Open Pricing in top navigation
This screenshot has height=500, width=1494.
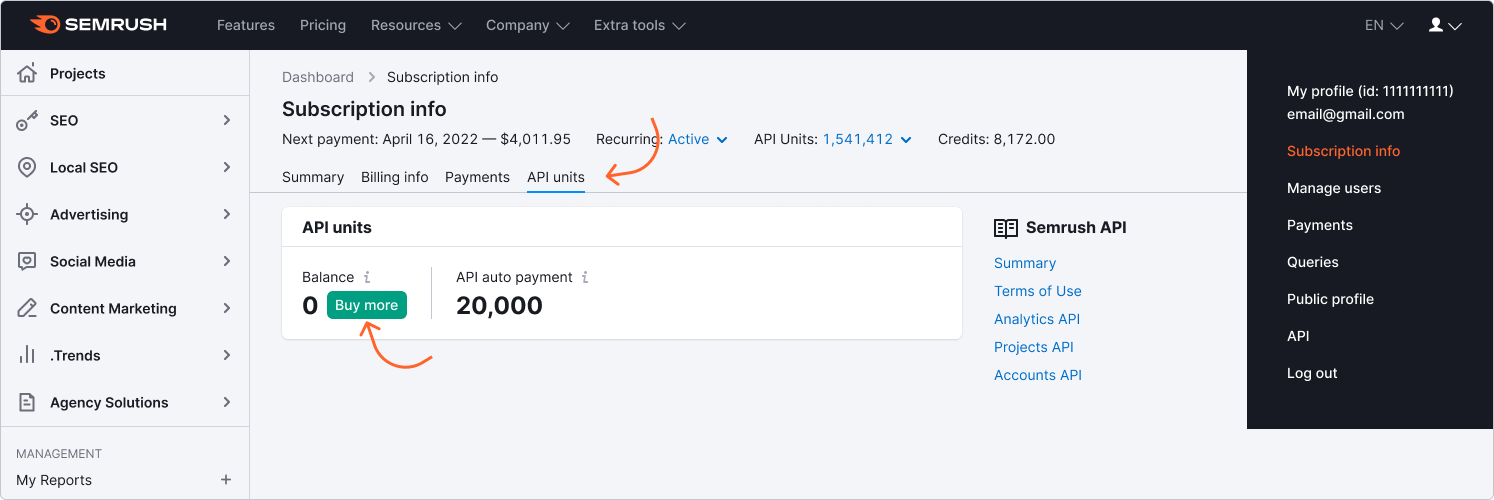[323, 25]
